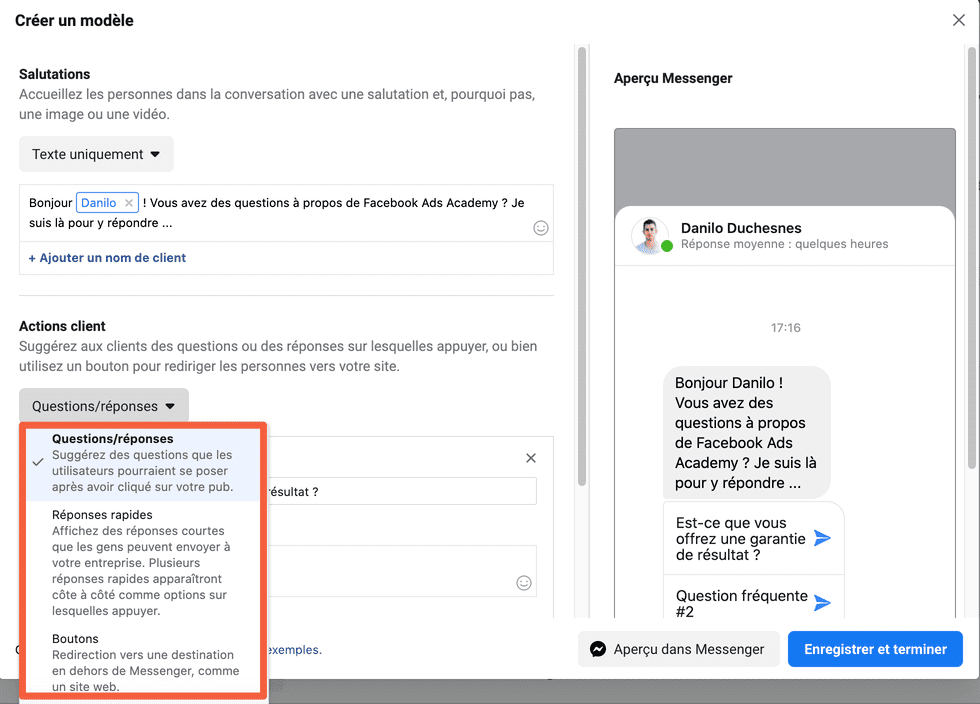Viewport: 980px width, 704px height.
Task: Open the Texte uniquement dropdown
Action: (96, 154)
